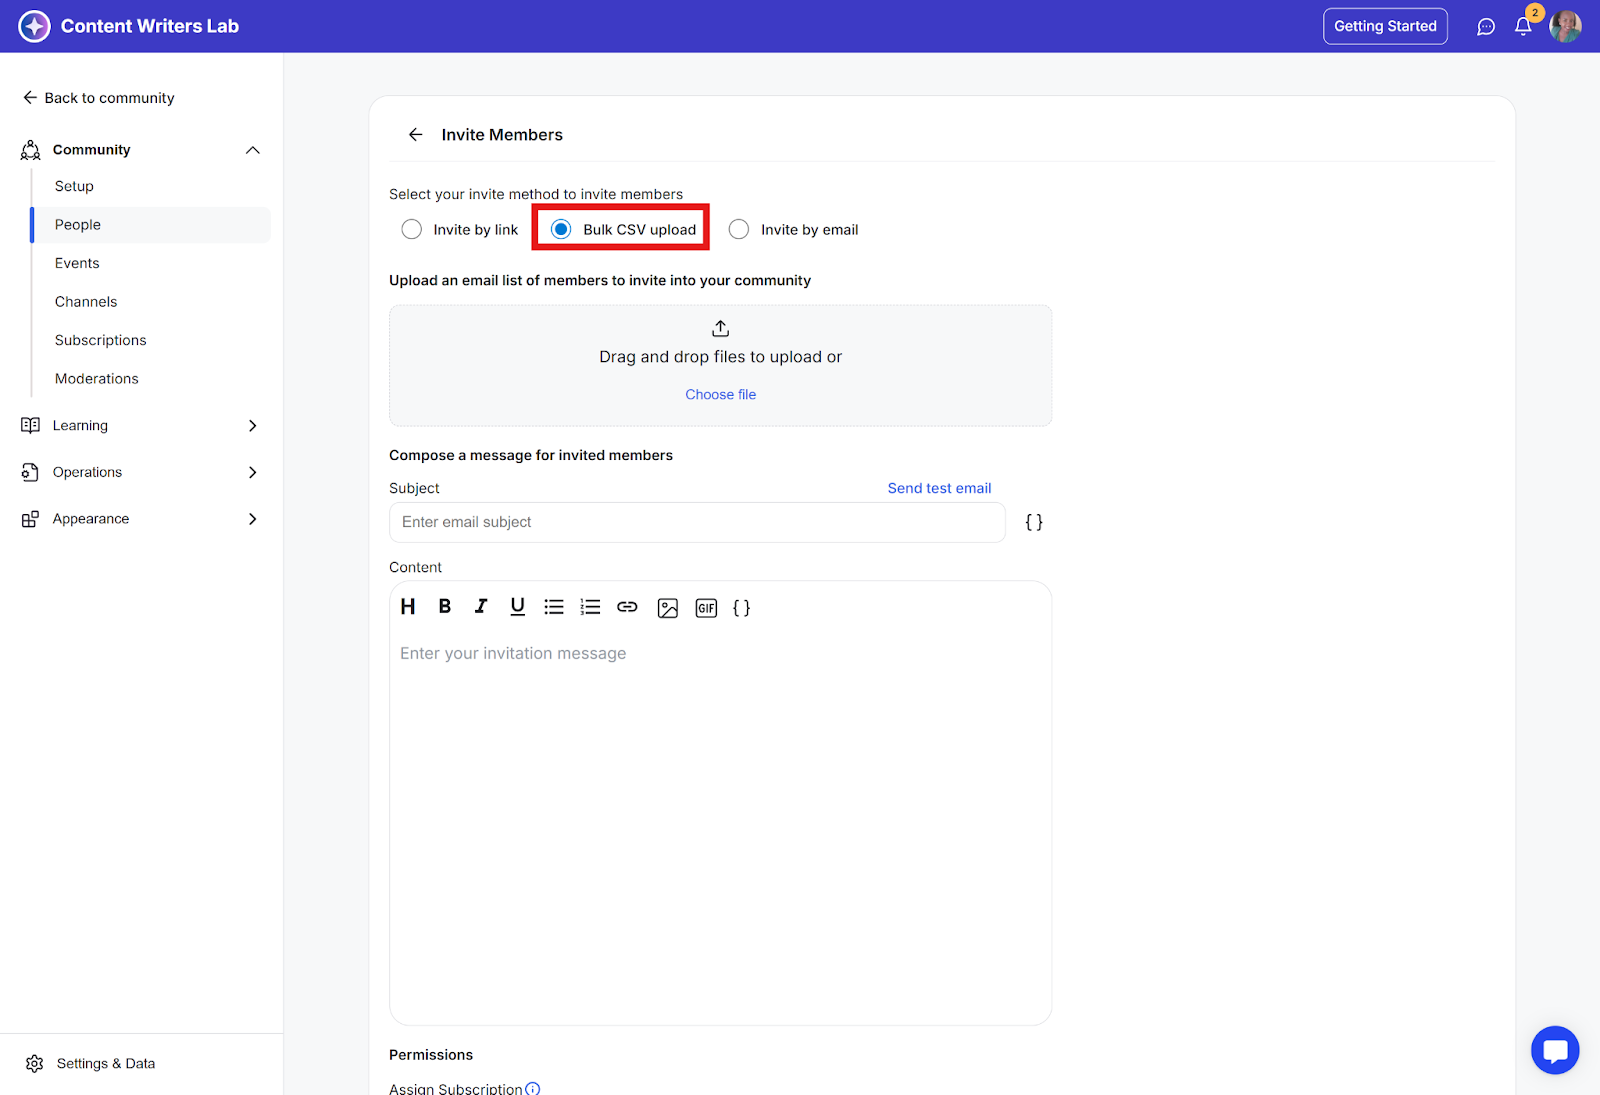Click the Appearance icon in sidebar
This screenshot has height=1095, width=1600.
click(30, 519)
